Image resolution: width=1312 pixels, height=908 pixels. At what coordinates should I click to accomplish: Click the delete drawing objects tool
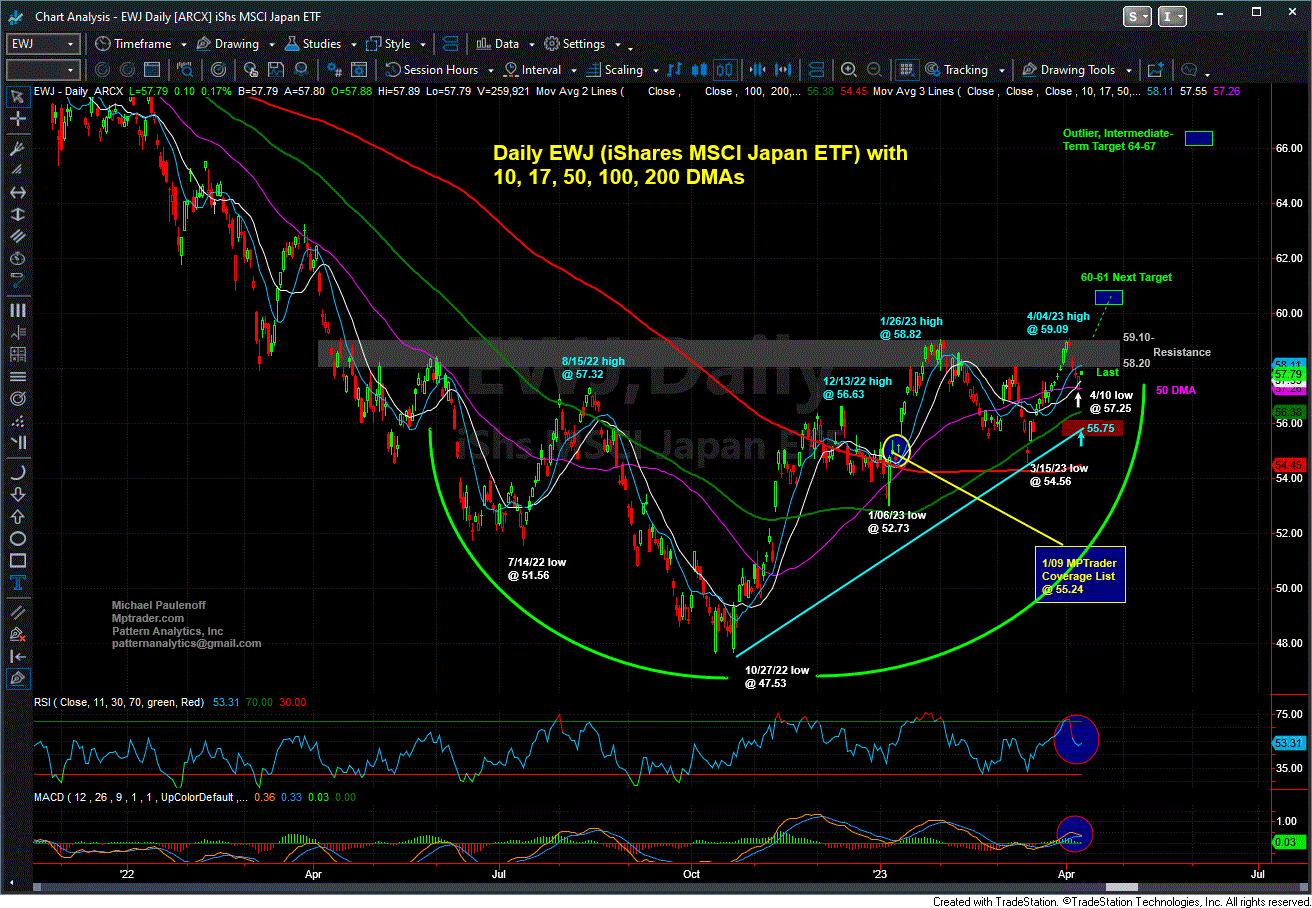click(18, 633)
